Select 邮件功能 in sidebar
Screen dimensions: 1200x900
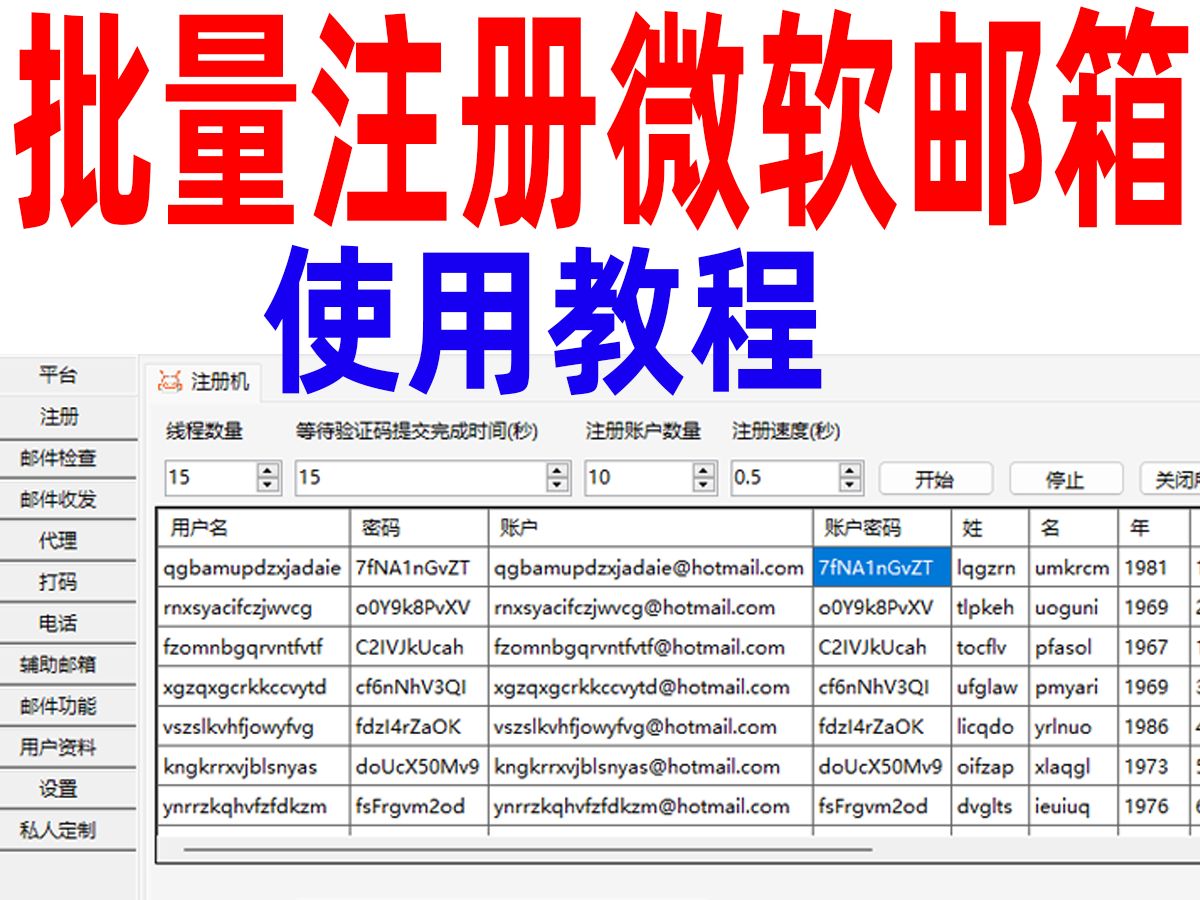click(58, 706)
